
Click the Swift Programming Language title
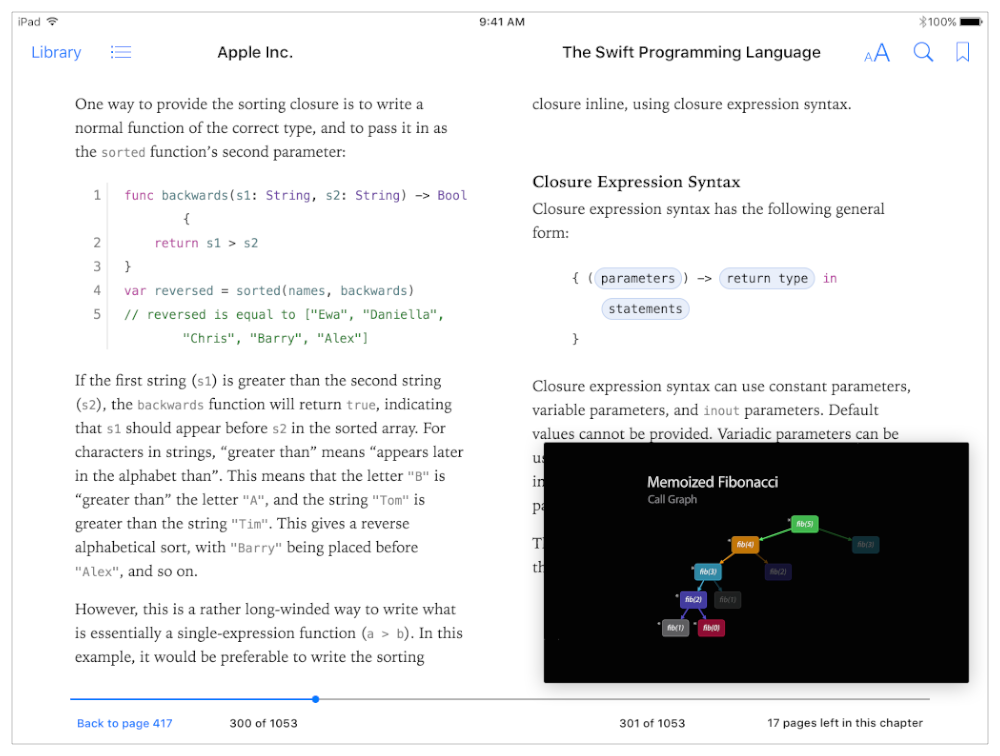pyautogui.click(x=691, y=52)
